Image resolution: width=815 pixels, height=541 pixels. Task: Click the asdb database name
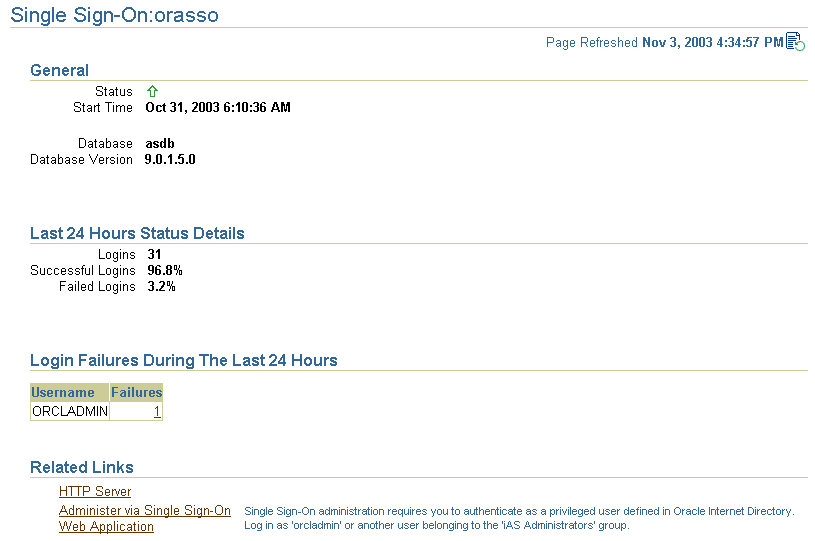[160, 143]
